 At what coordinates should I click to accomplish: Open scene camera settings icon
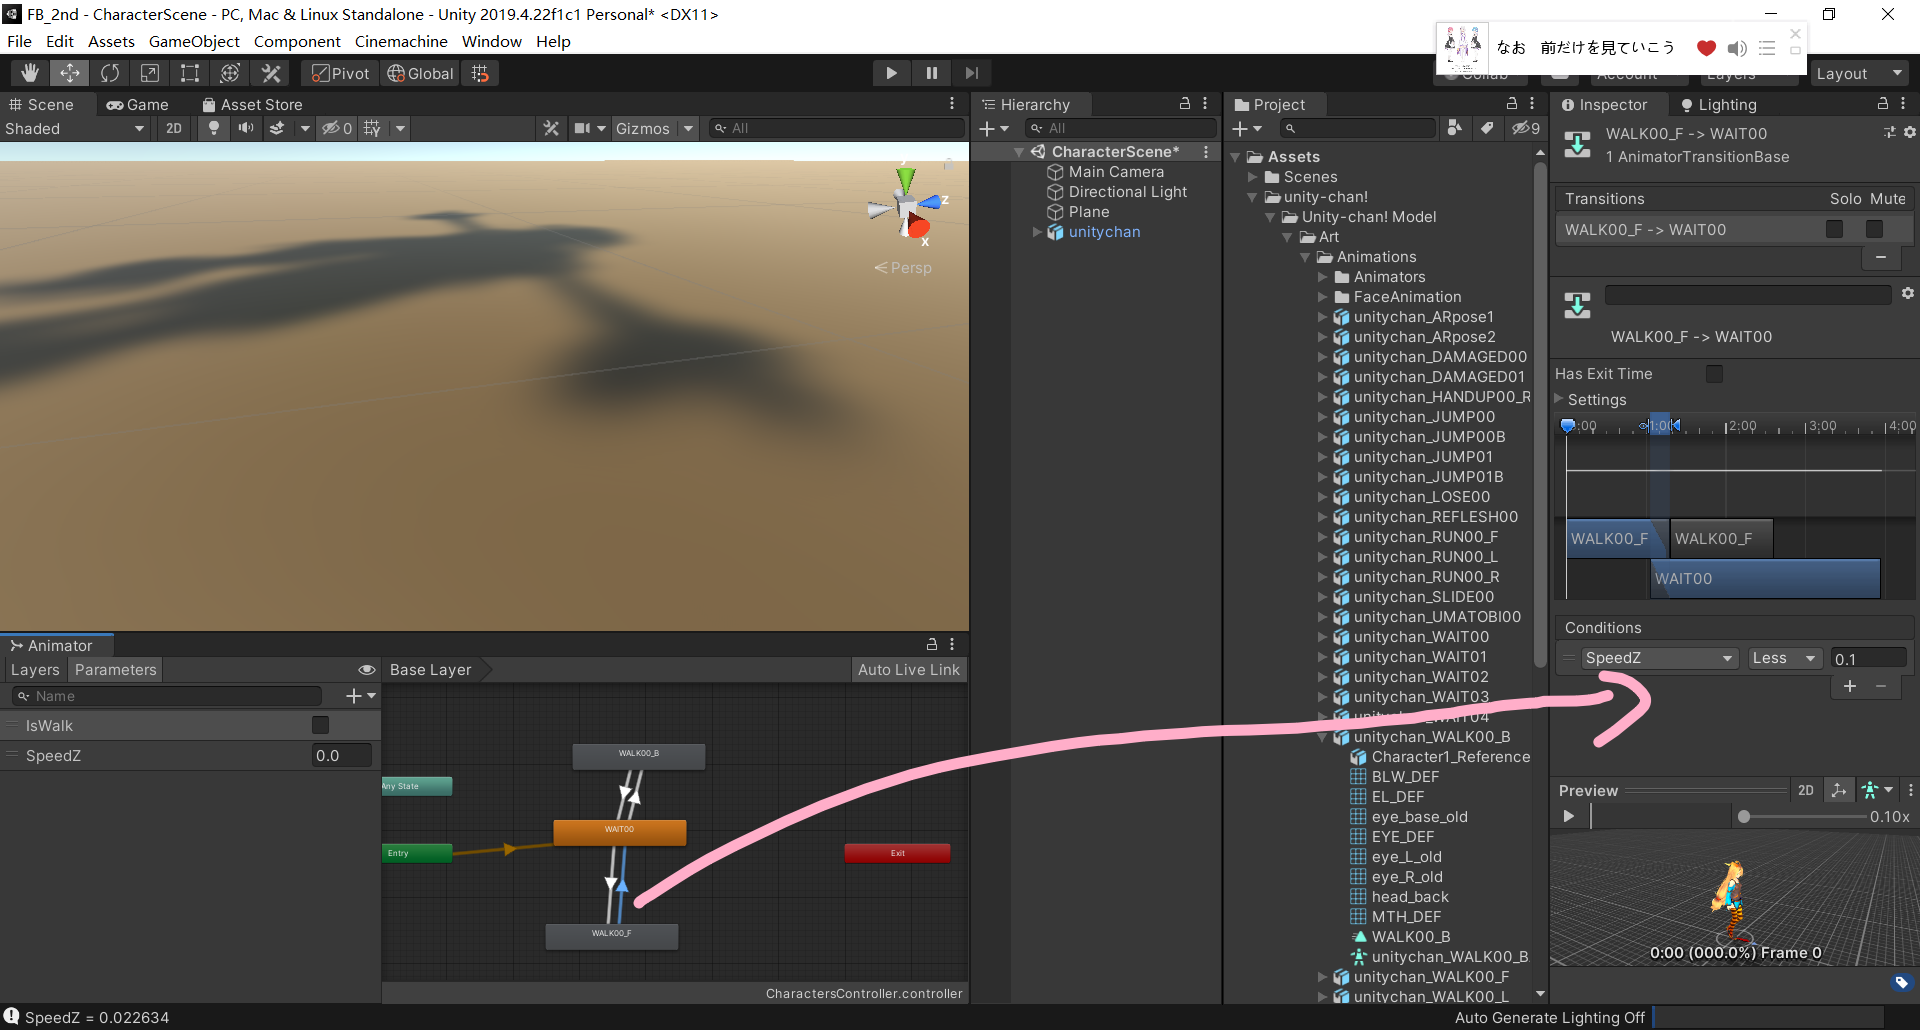(x=582, y=128)
